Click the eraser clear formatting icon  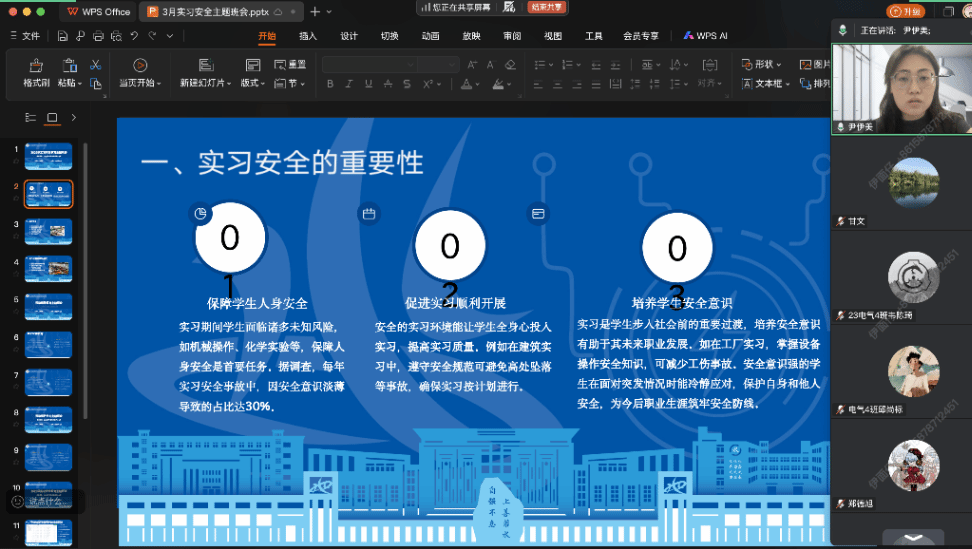tap(511, 65)
